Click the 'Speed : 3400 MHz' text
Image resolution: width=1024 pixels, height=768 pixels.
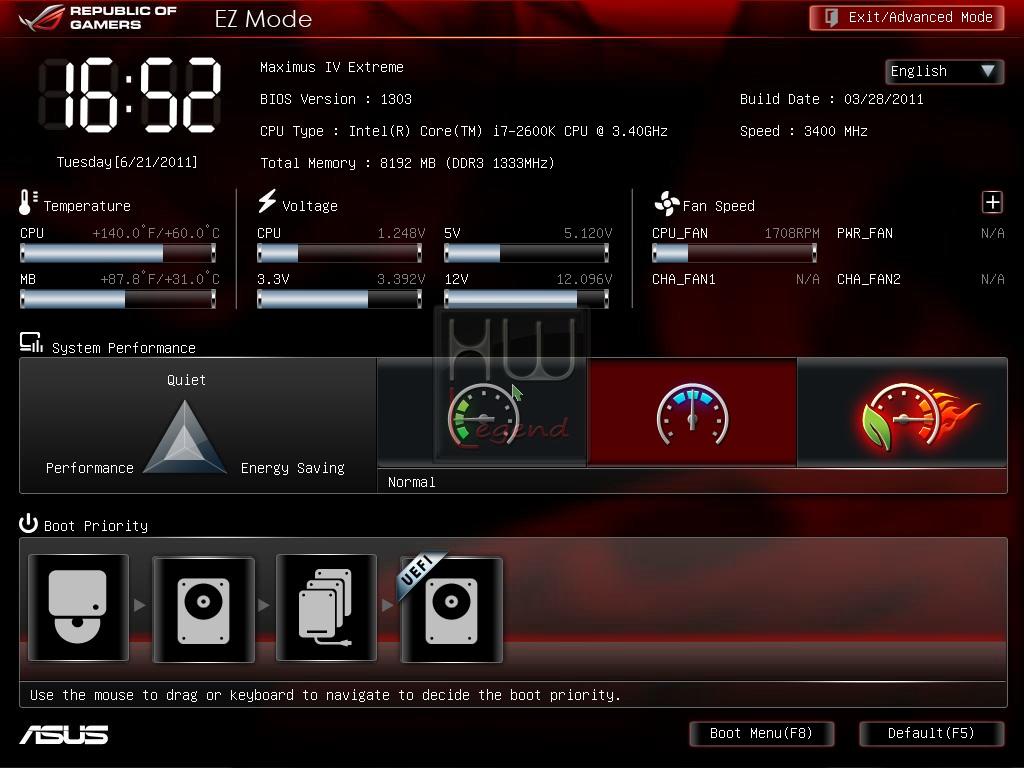804,131
